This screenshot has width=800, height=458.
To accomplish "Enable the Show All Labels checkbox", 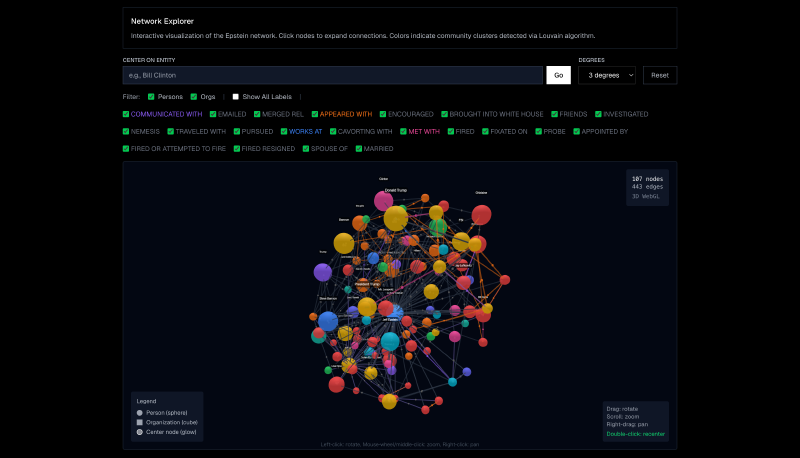I will point(235,97).
